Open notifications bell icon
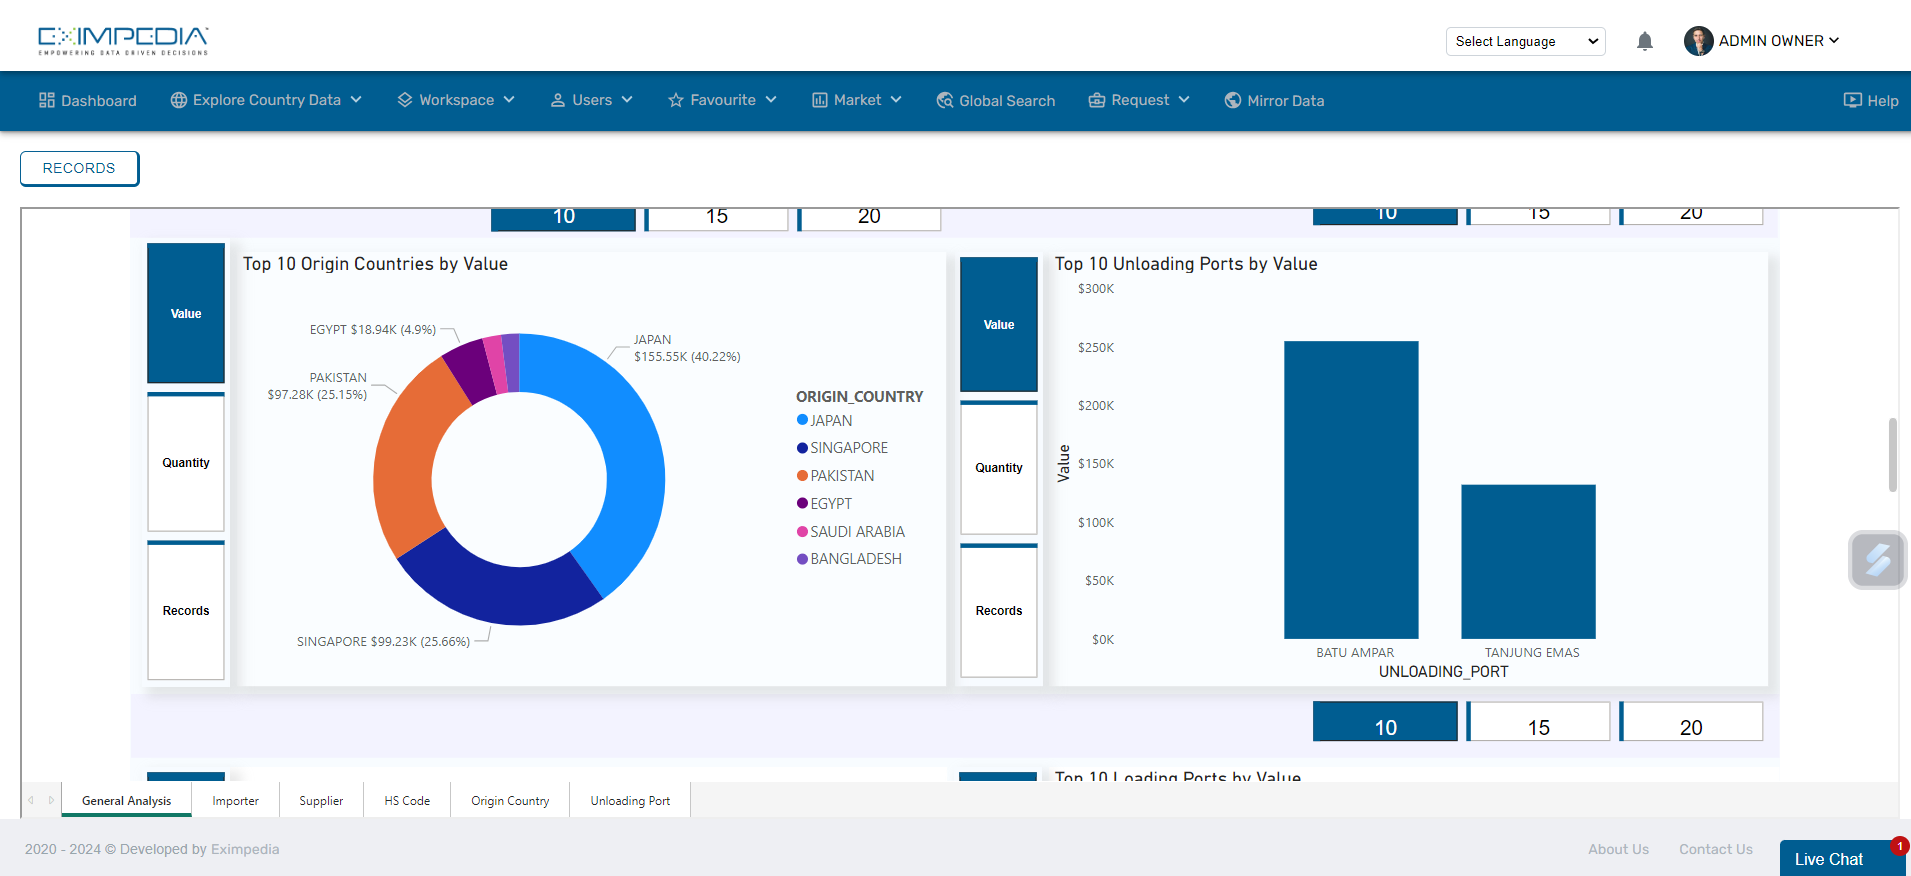 tap(1645, 41)
